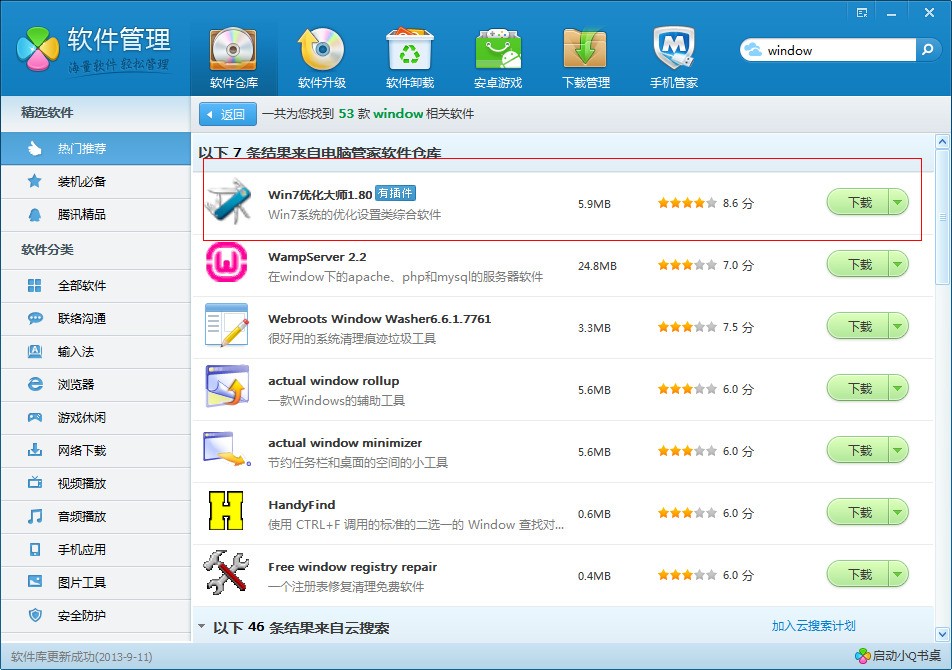Download actual window minimizer
This screenshot has width=952, height=670.
pyautogui.click(x=858, y=450)
